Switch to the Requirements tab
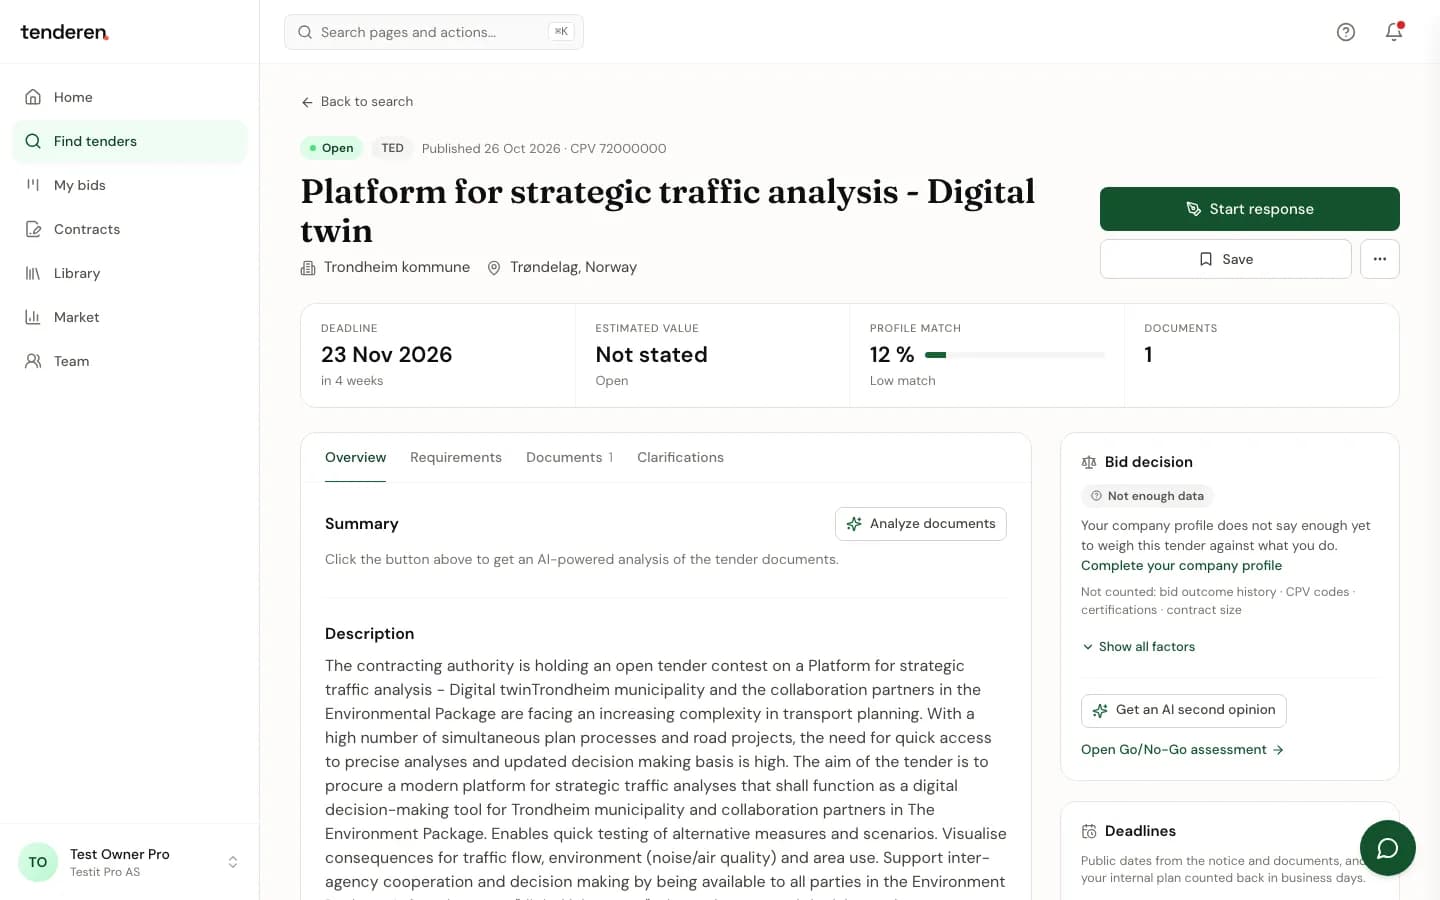 (x=456, y=457)
